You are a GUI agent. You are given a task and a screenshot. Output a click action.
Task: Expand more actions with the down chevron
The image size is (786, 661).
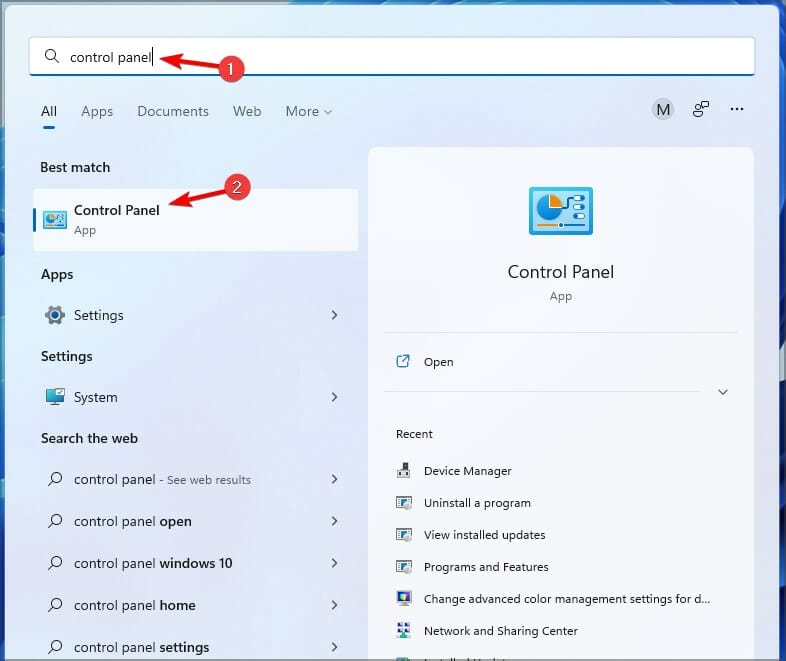[x=722, y=392]
